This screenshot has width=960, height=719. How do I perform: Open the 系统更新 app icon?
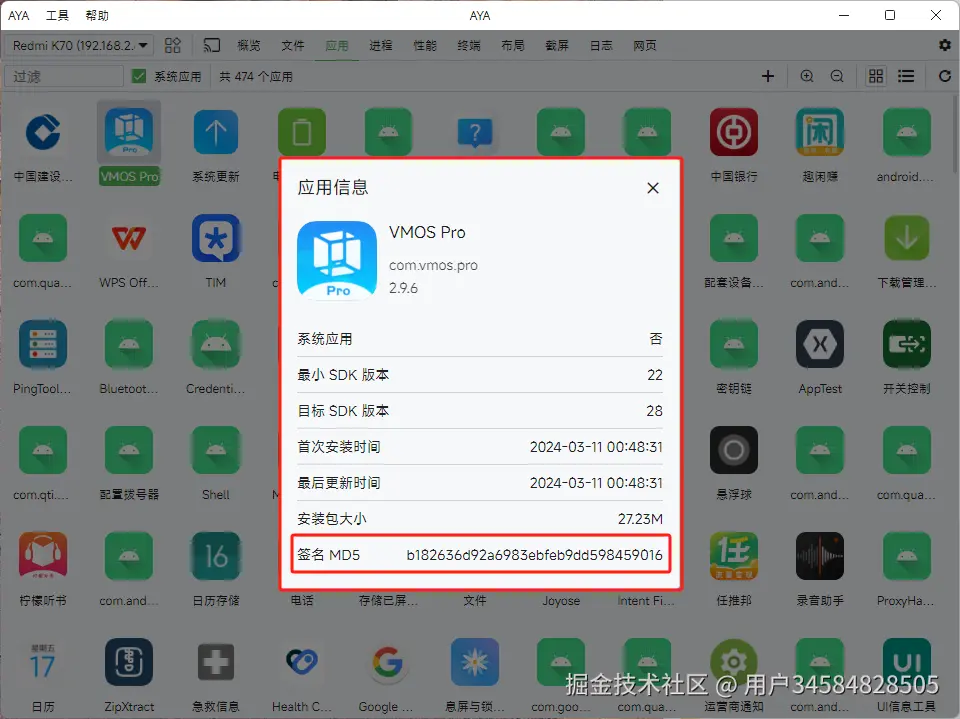216,132
